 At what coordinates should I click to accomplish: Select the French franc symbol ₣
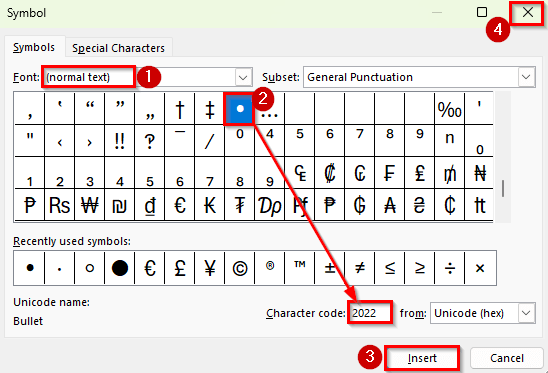(x=389, y=173)
